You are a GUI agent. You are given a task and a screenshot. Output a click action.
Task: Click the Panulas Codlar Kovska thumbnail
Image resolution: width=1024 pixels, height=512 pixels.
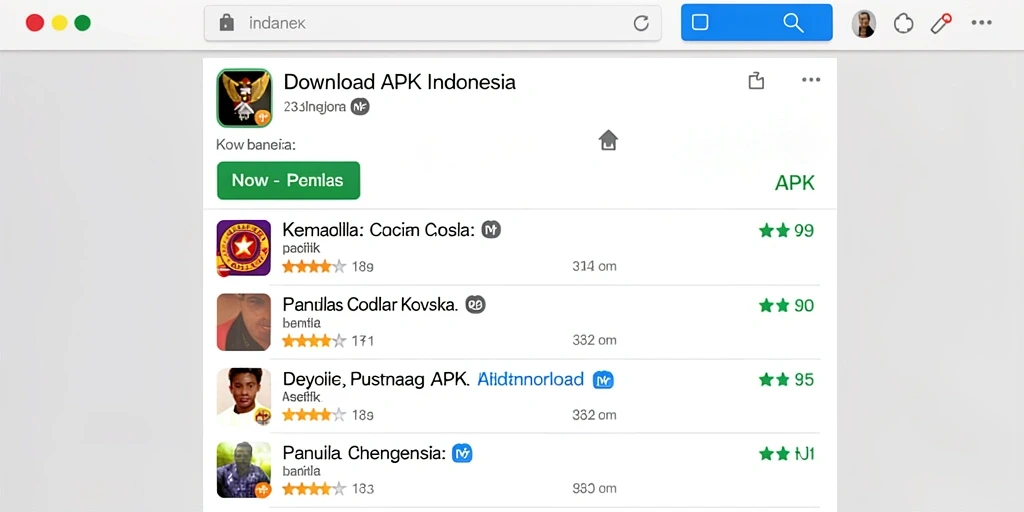coord(244,322)
